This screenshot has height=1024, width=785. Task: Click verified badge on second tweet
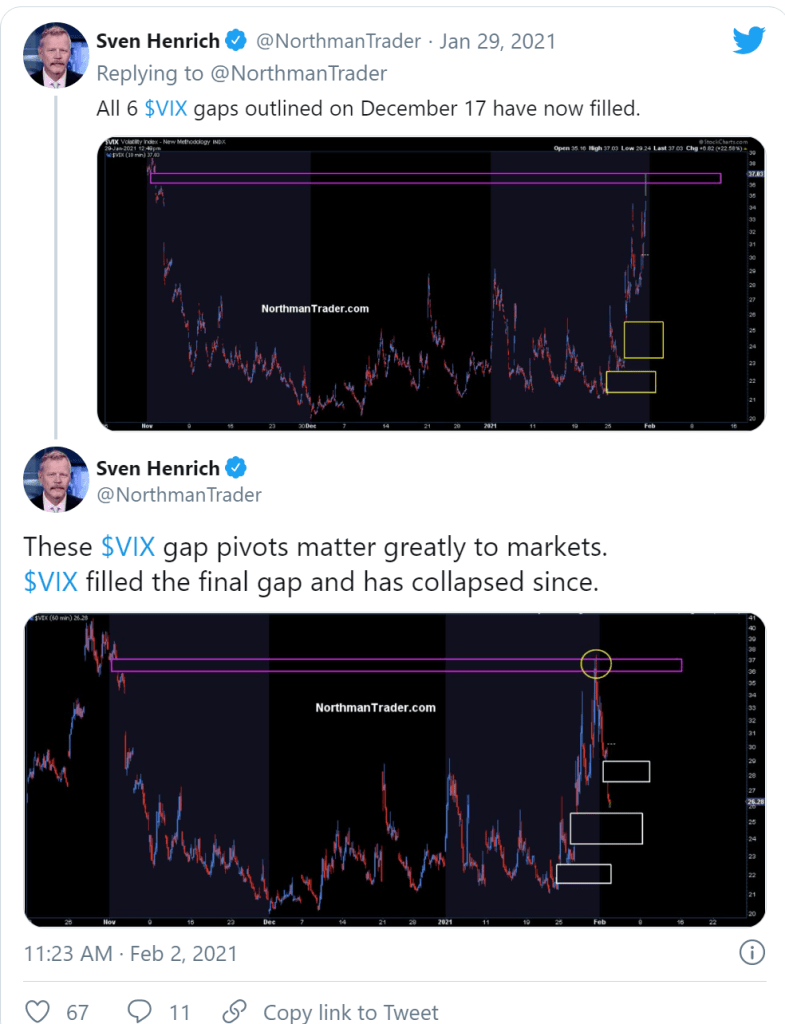tap(238, 467)
